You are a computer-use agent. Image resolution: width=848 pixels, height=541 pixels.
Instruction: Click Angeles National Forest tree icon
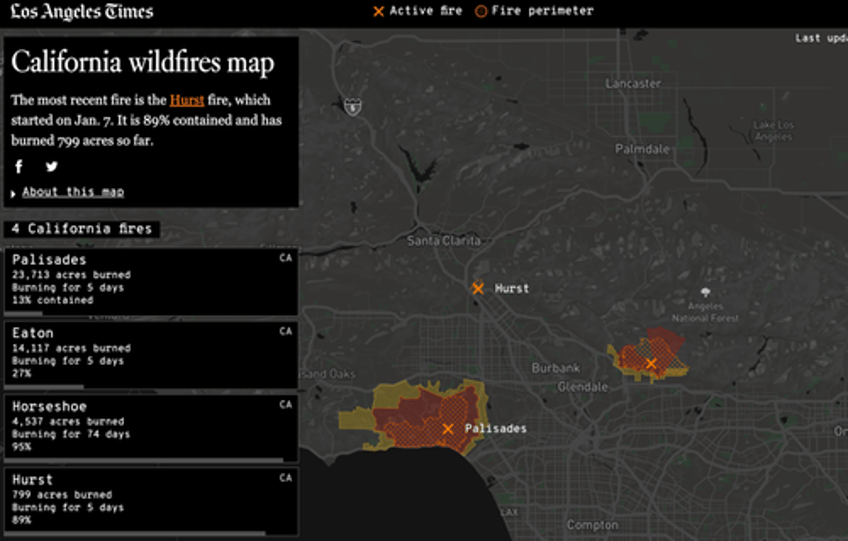tap(705, 293)
